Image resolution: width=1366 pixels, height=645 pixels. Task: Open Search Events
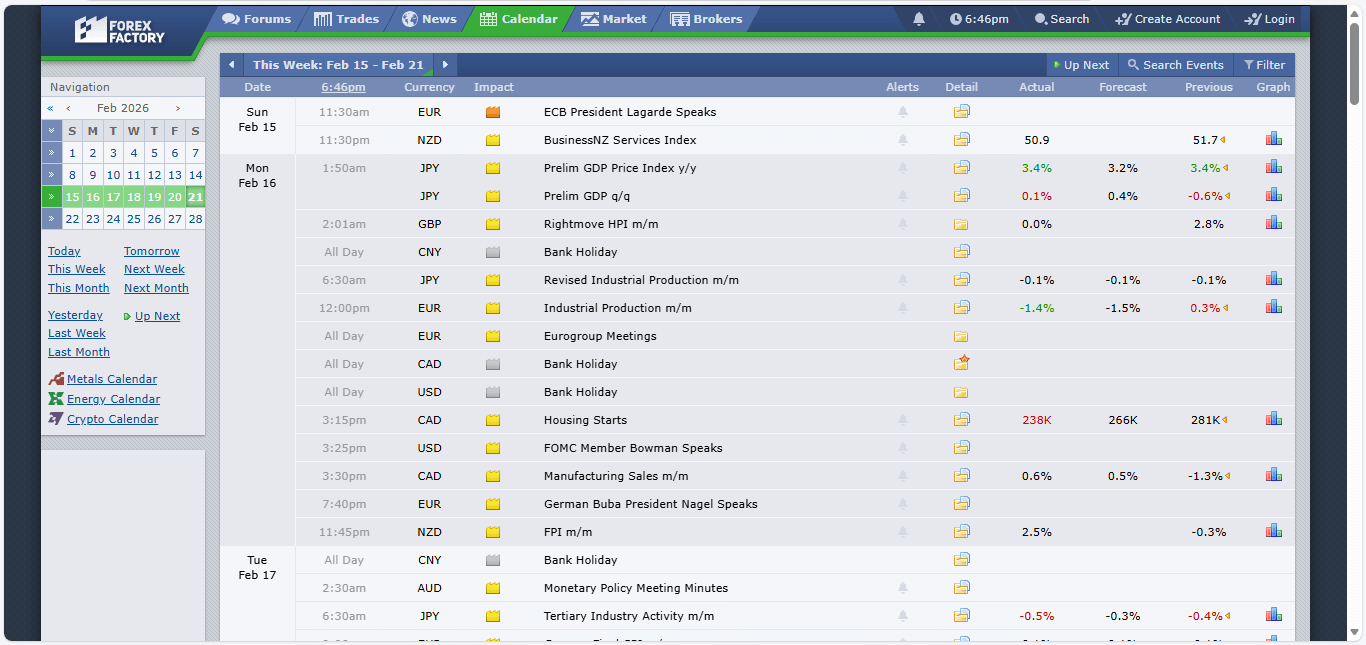1176,65
